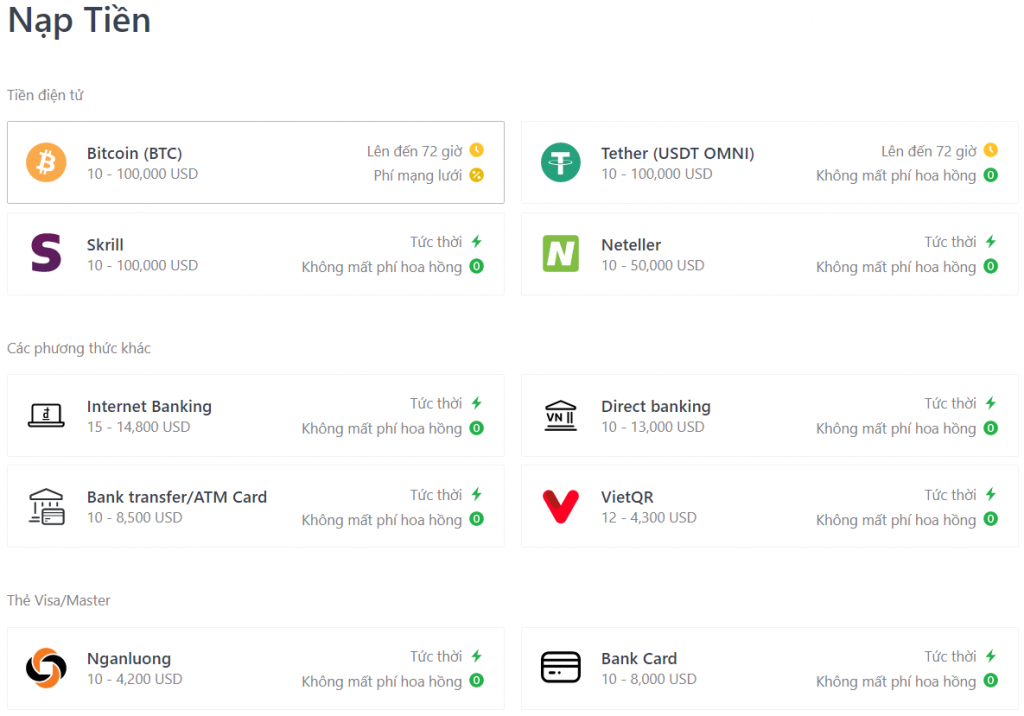This screenshot has height=716, width=1024.
Task: Click the zero fee icon for Bank transfer/ATM Card
Action: pos(477,519)
